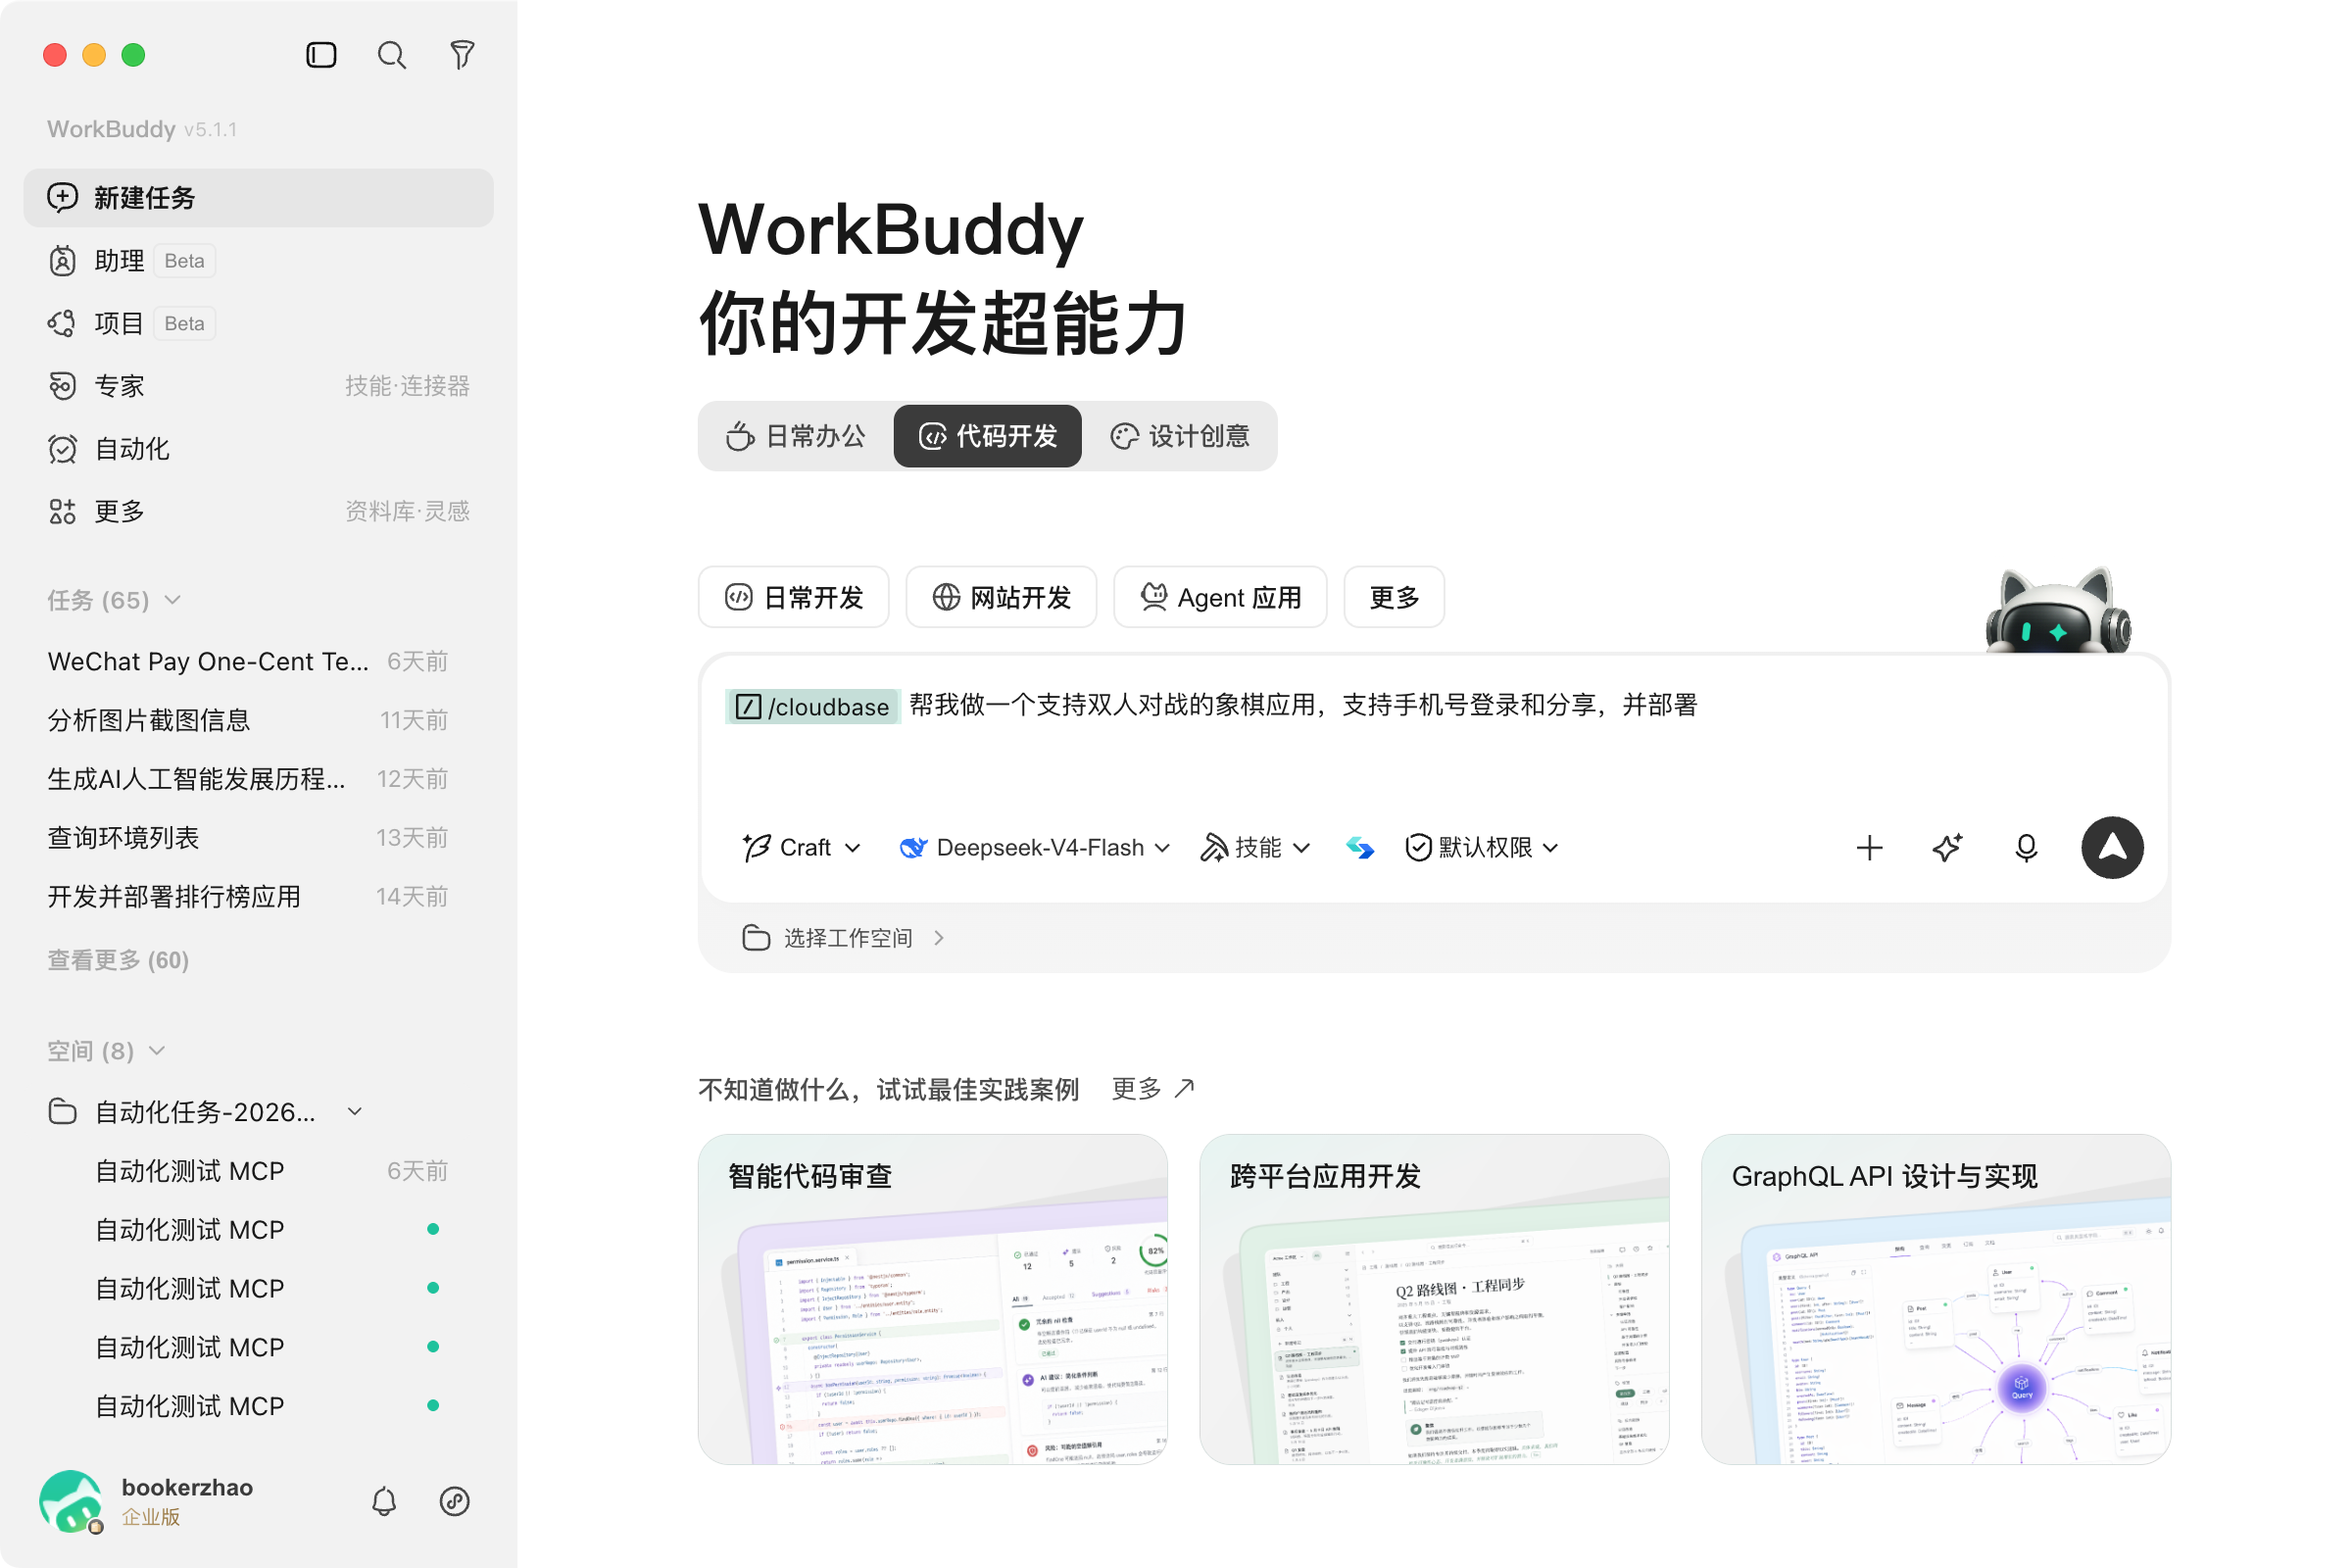2352x1568 pixels.
Task: Click the send arrow button
Action: 2112,848
